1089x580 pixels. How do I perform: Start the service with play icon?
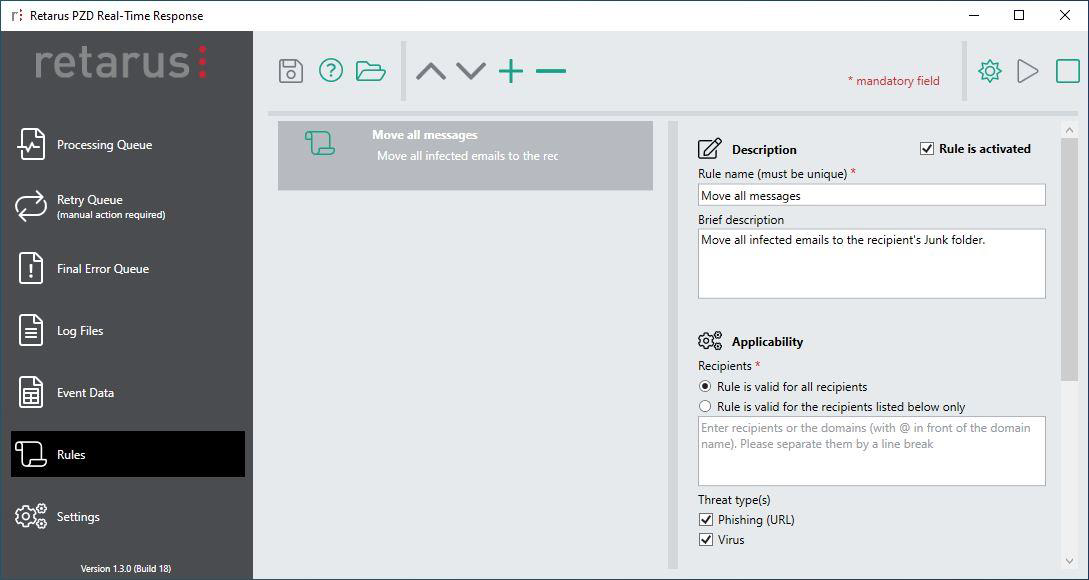1028,71
